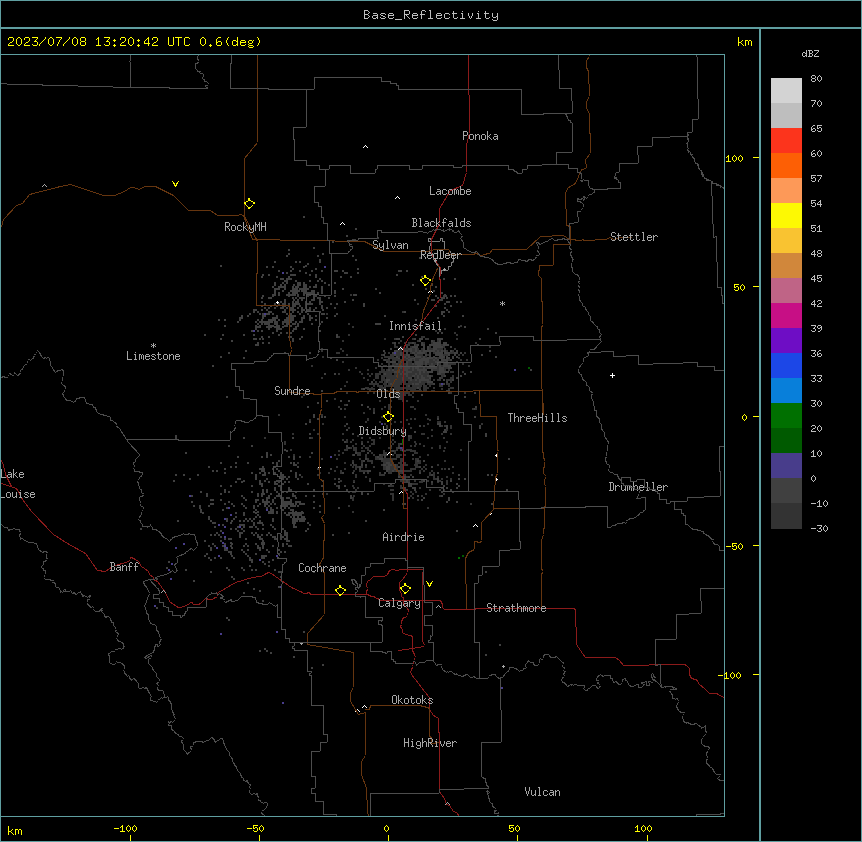Pick the yellow diamond marker below Cochrane
Viewport: 862px width, 842px height.
[340, 590]
